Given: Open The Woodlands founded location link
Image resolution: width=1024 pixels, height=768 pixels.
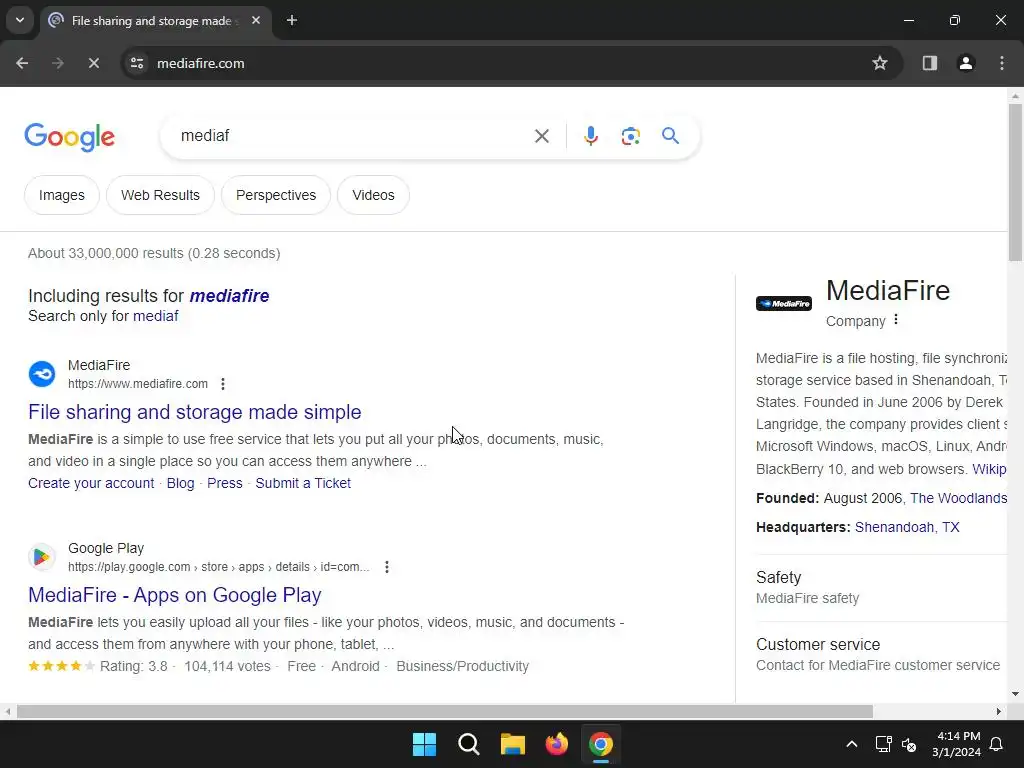Looking at the screenshot, I should pyautogui.click(x=958, y=498).
